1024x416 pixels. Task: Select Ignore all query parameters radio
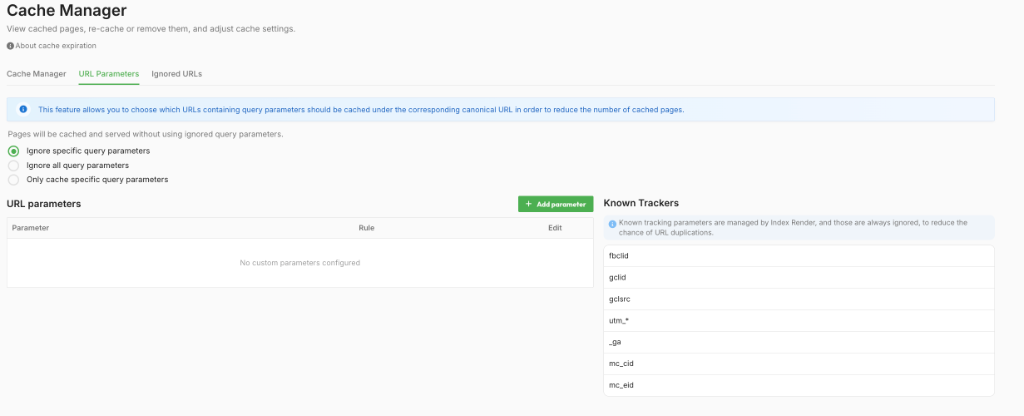pos(13,165)
